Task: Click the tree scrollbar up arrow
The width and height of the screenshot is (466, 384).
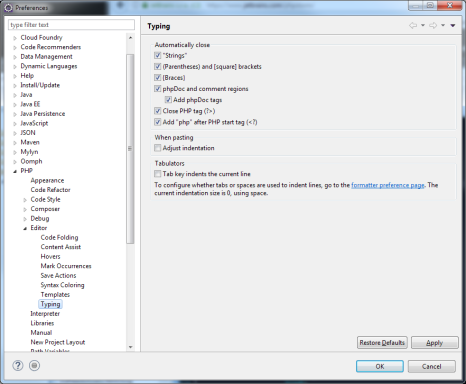Action: (x=130, y=38)
